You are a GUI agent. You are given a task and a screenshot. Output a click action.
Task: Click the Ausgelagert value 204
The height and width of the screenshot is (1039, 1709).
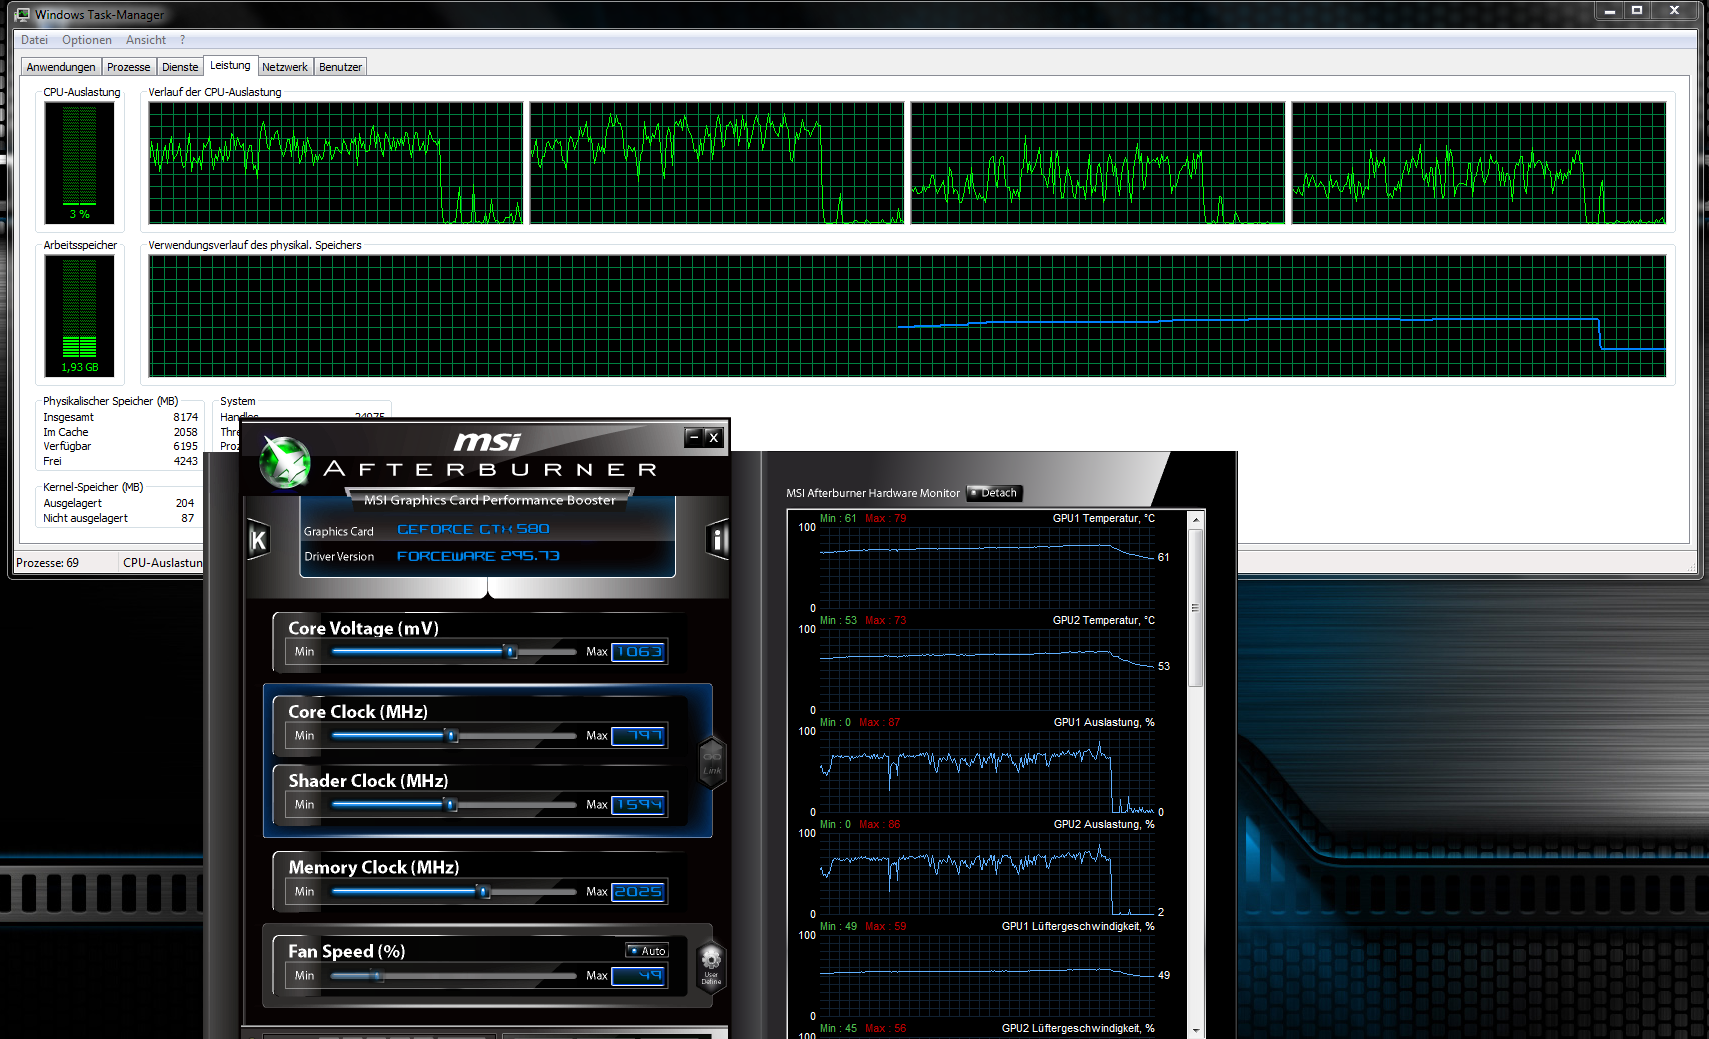coord(185,504)
